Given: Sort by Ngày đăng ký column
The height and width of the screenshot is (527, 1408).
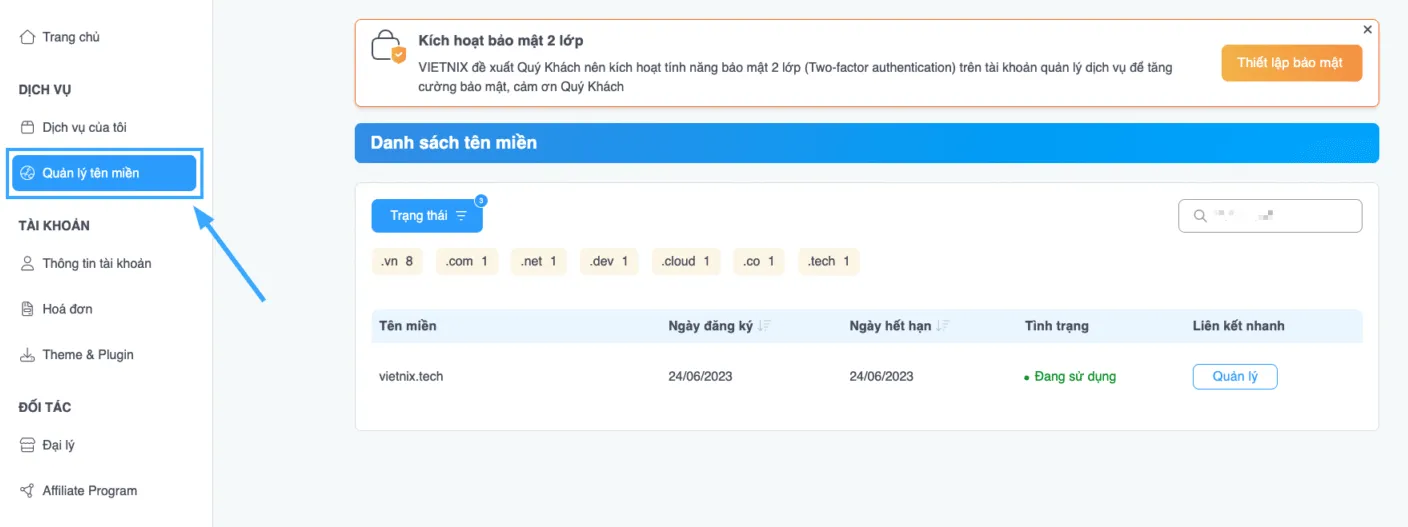Looking at the screenshot, I should click(764, 326).
